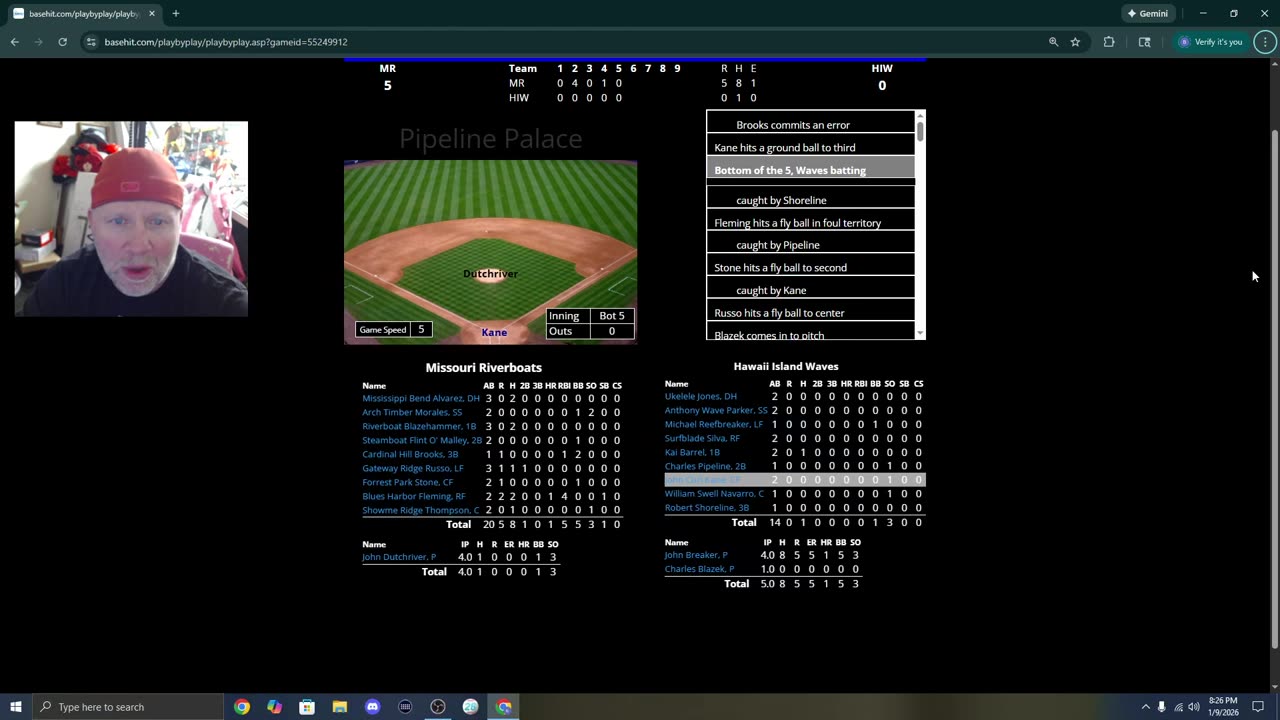Click the Windows search box
The width and height of the screenshot is (1280, 720).
coord(127,707)
